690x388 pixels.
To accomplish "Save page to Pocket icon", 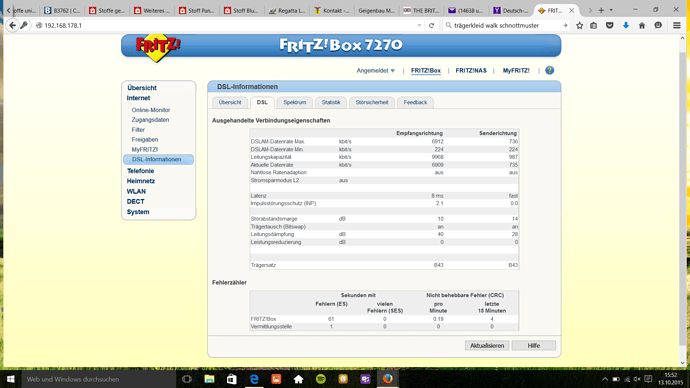I will pos(609,26).
